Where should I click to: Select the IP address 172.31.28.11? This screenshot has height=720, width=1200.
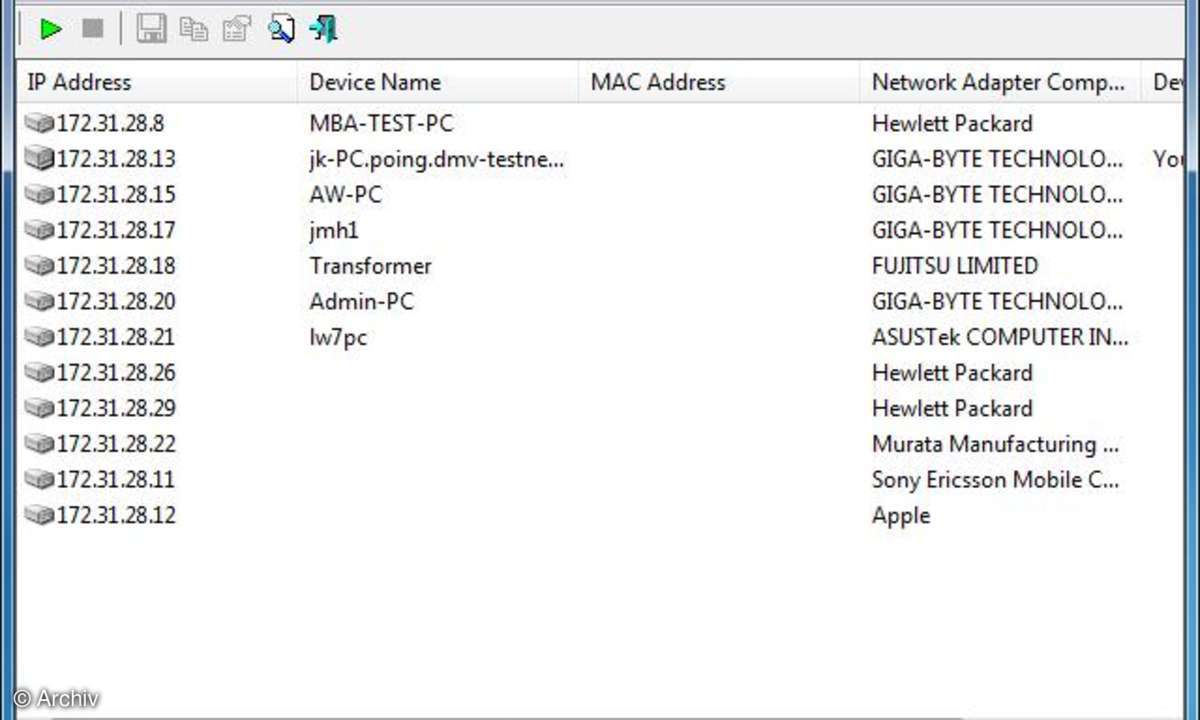point(116,479)
